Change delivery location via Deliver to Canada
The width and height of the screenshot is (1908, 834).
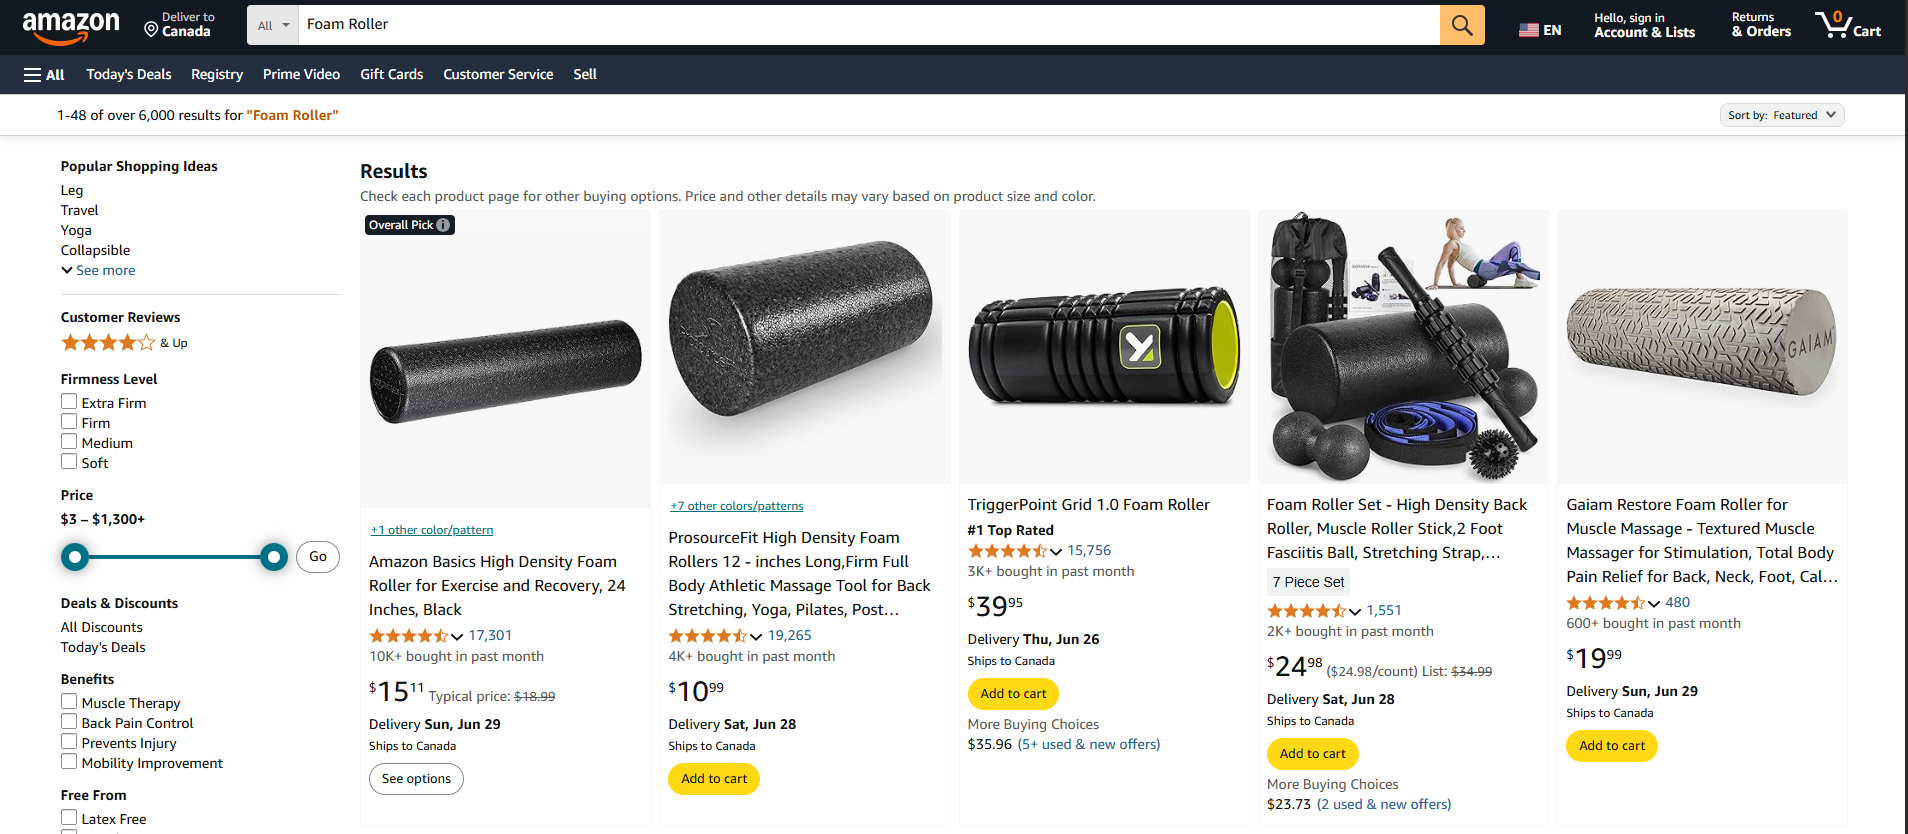tap(180, 25)
